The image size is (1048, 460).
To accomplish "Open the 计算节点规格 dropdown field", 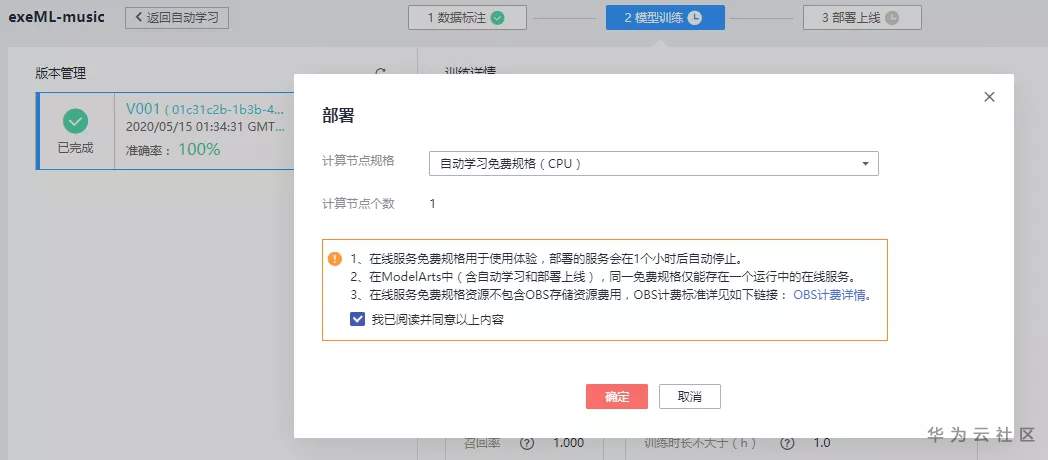I will [653, 163].
